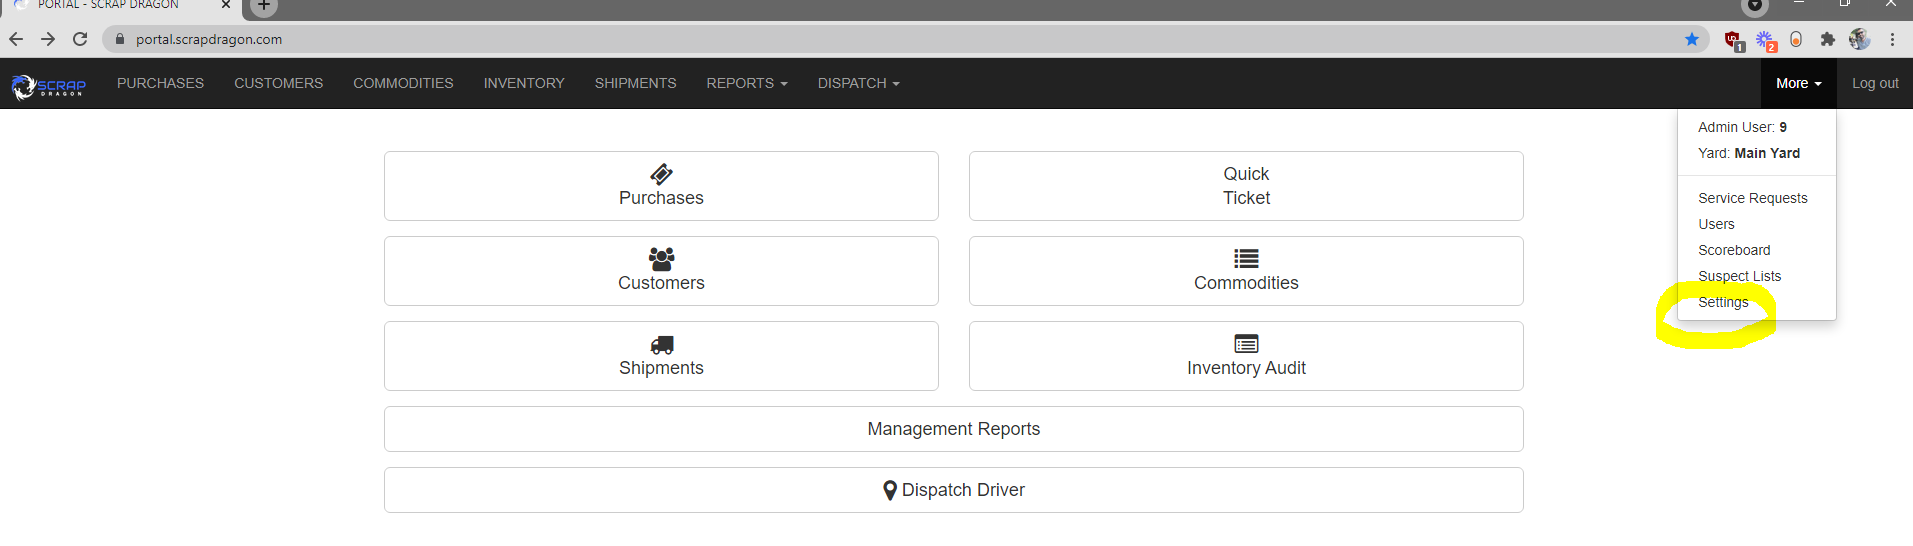Go to INVENTORY in the navbar
This screenshot has height=546, width=1913.
pos(524,83)
